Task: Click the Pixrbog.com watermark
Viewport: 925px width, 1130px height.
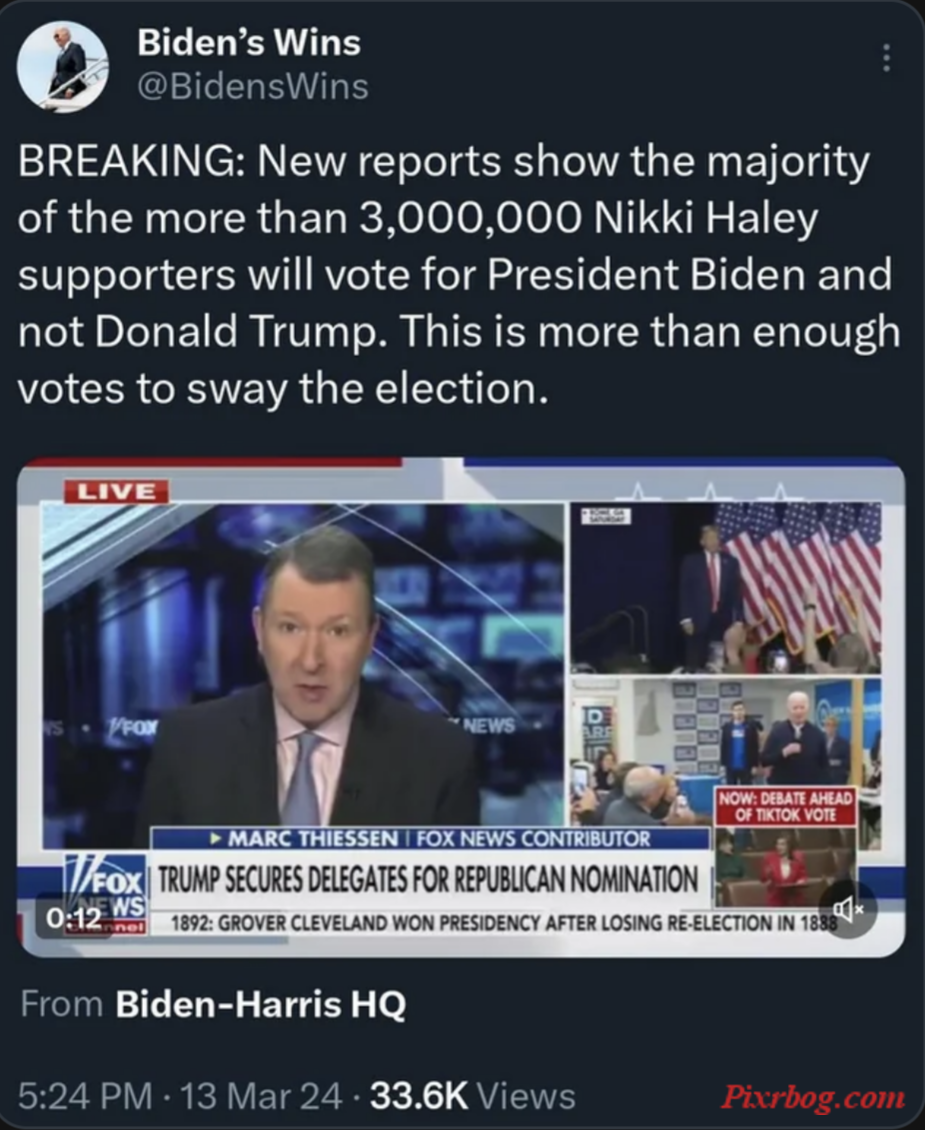Action: pyautogui.click(x=813, y=1097)
